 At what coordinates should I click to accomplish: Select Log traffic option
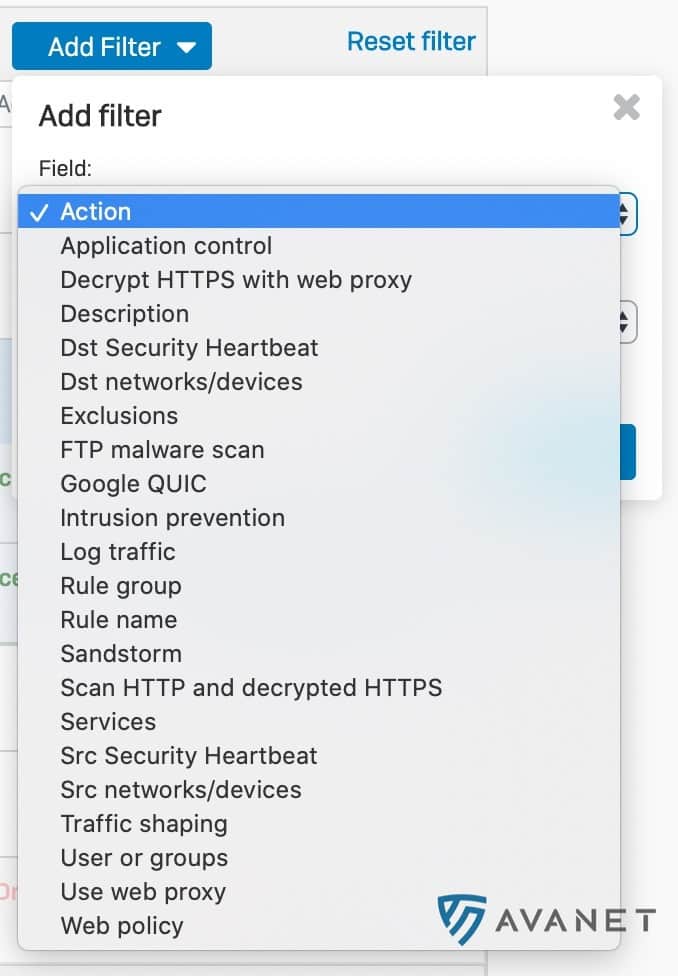click(x=118, y=551)
